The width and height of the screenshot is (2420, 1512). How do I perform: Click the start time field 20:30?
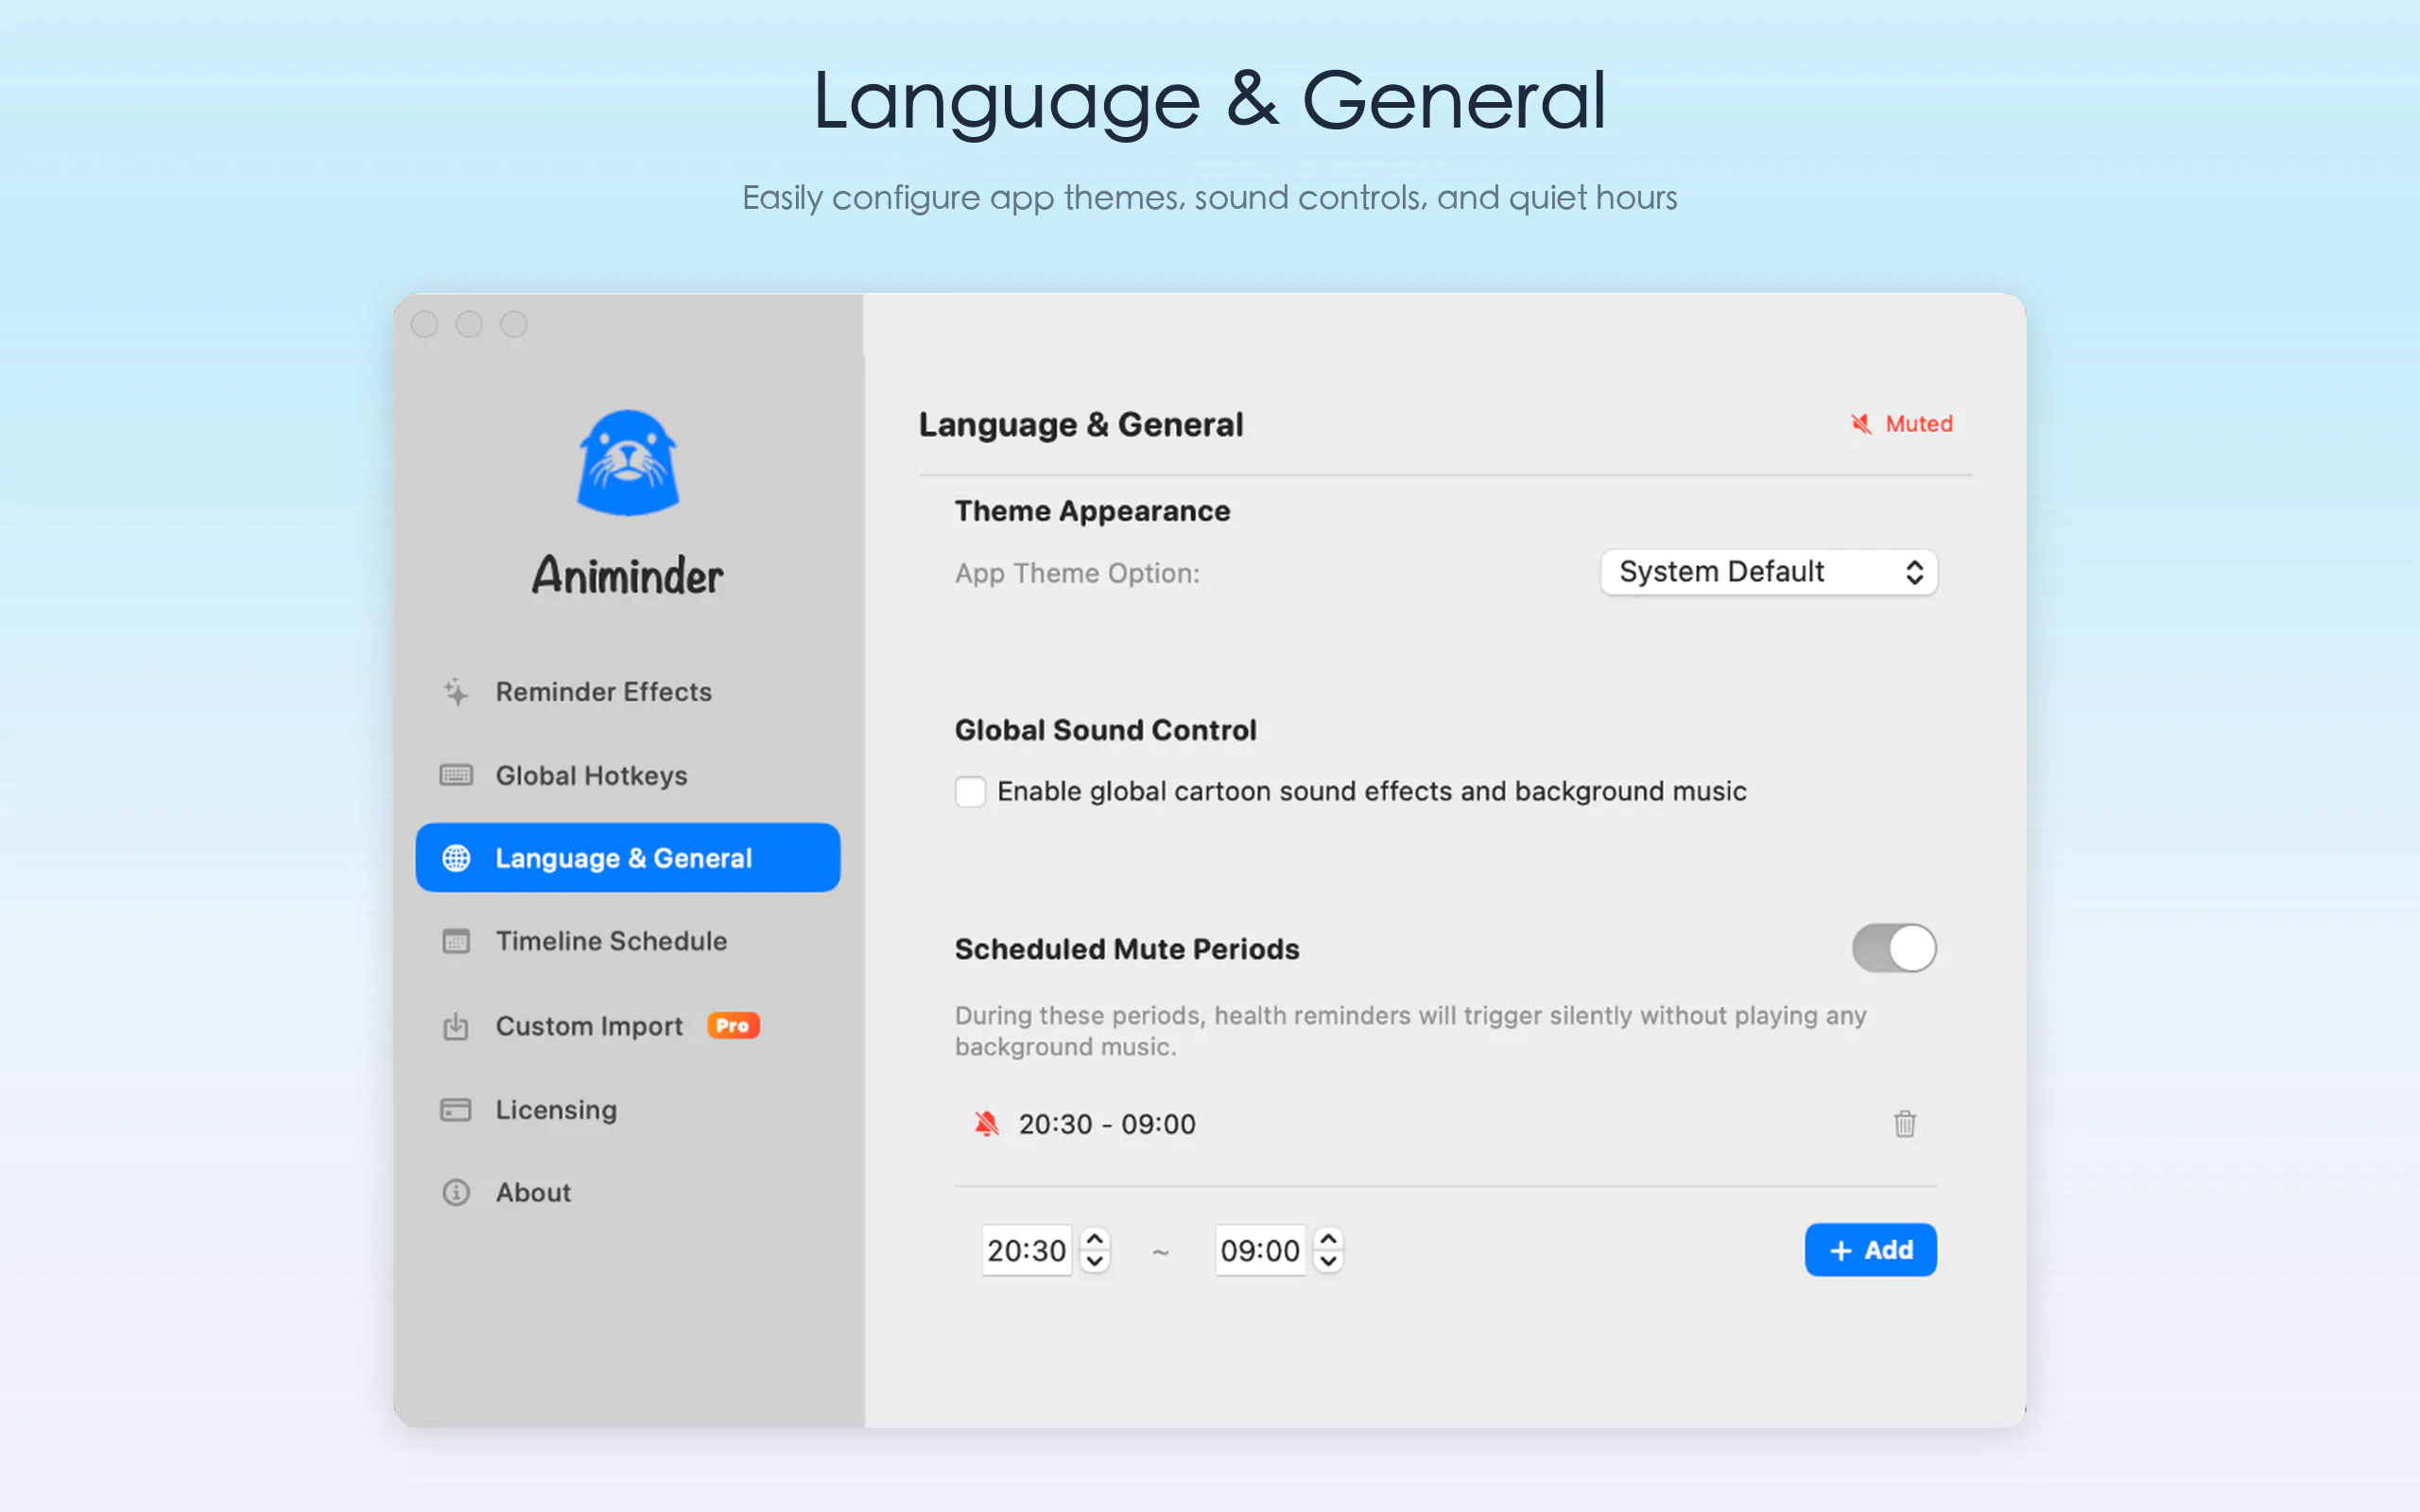[1027, 1250]
